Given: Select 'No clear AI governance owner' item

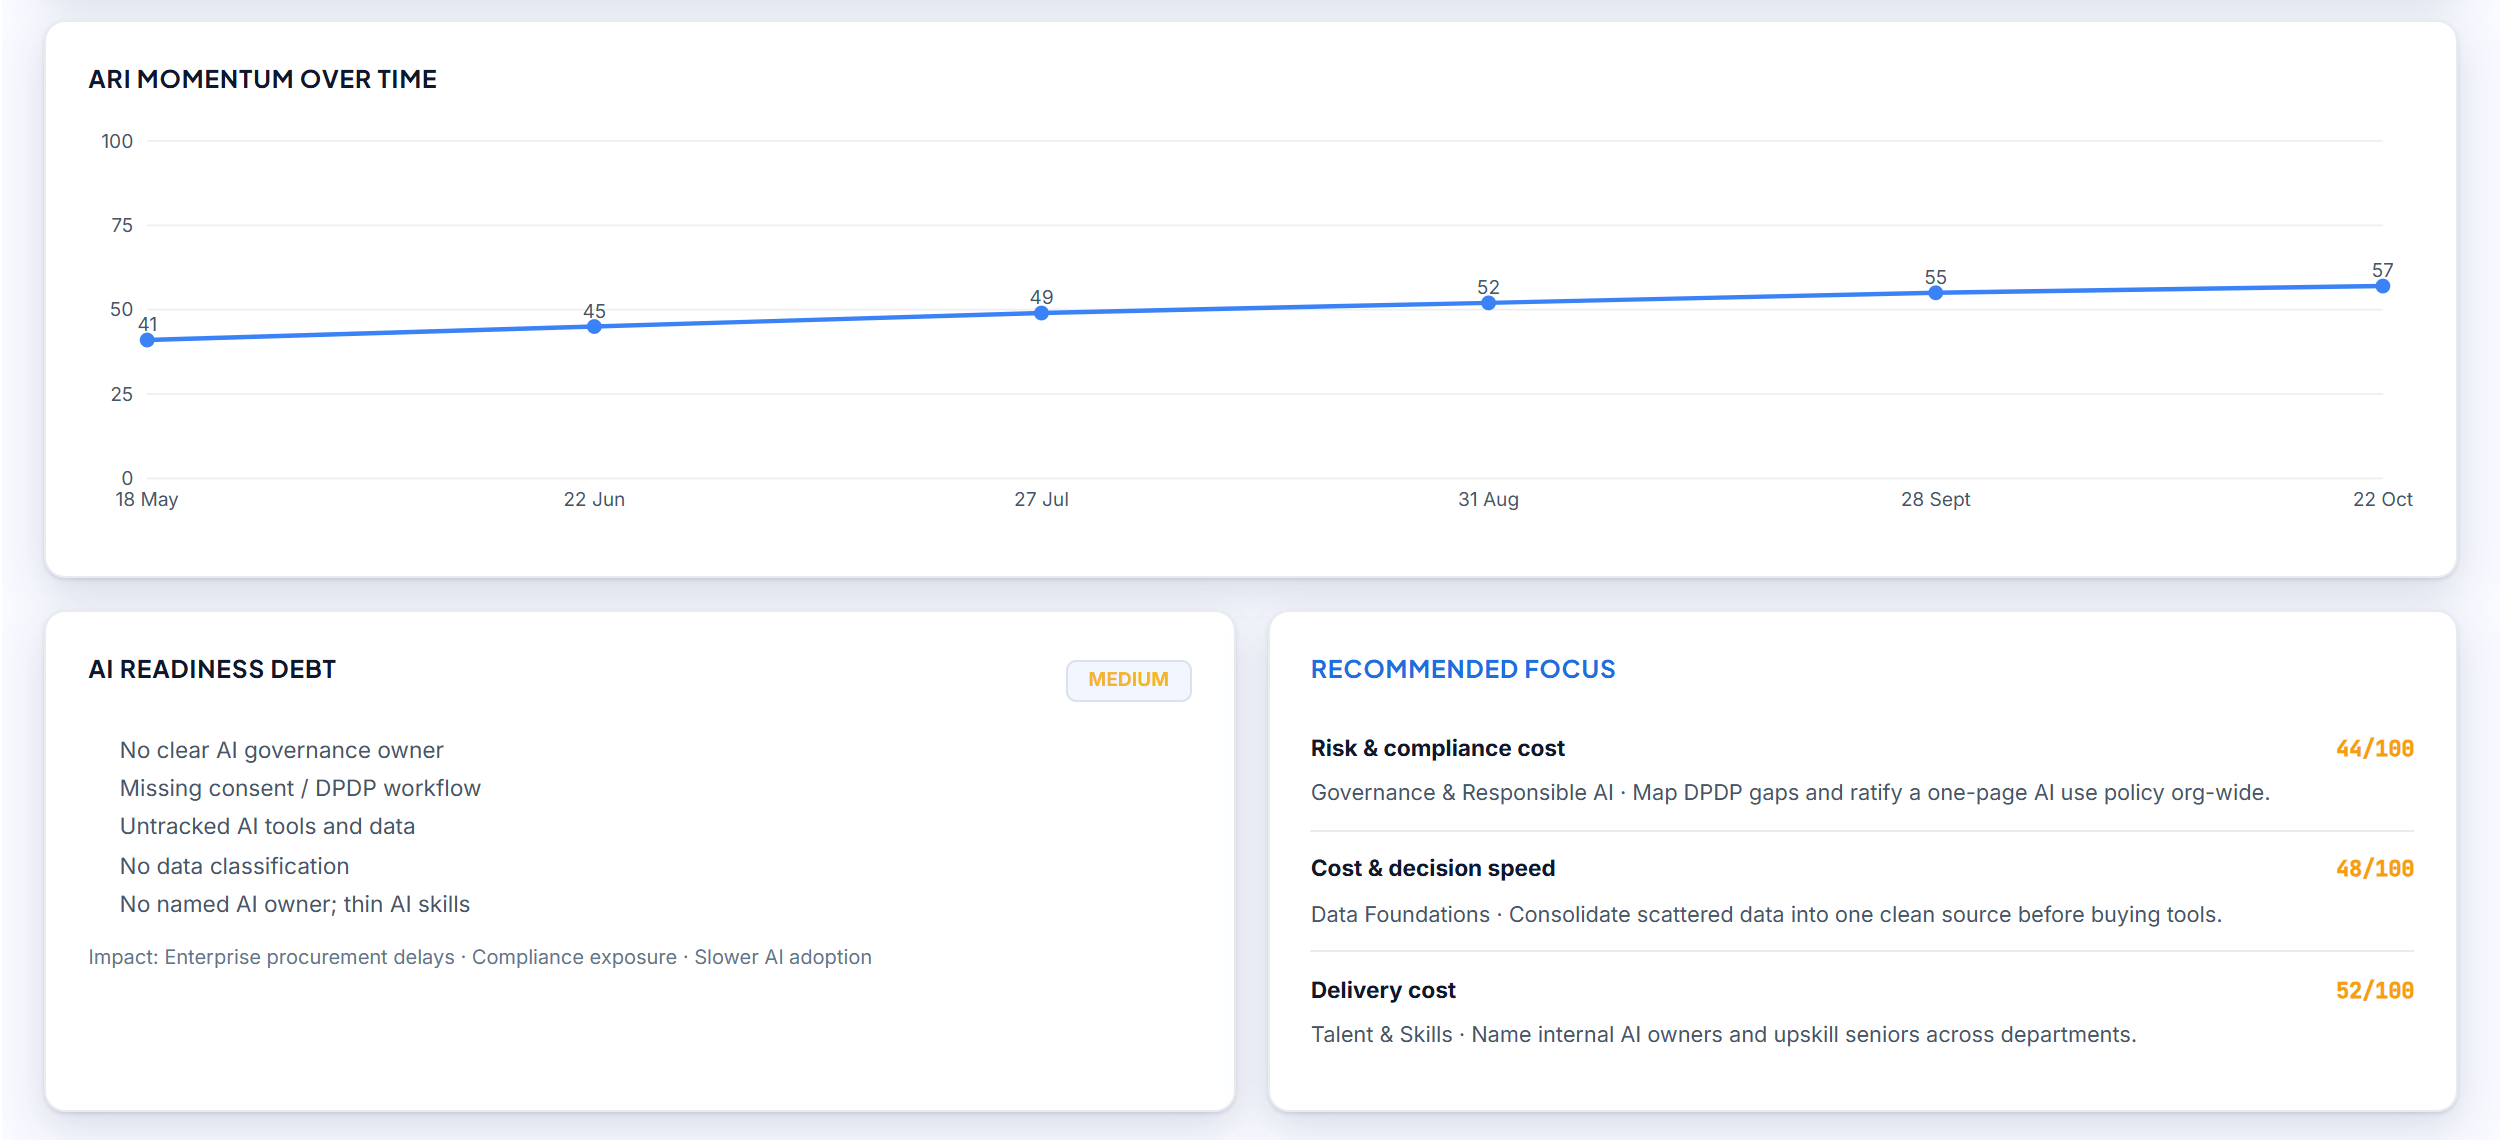Looking at the screenshot, I should (x=281, y=750).
